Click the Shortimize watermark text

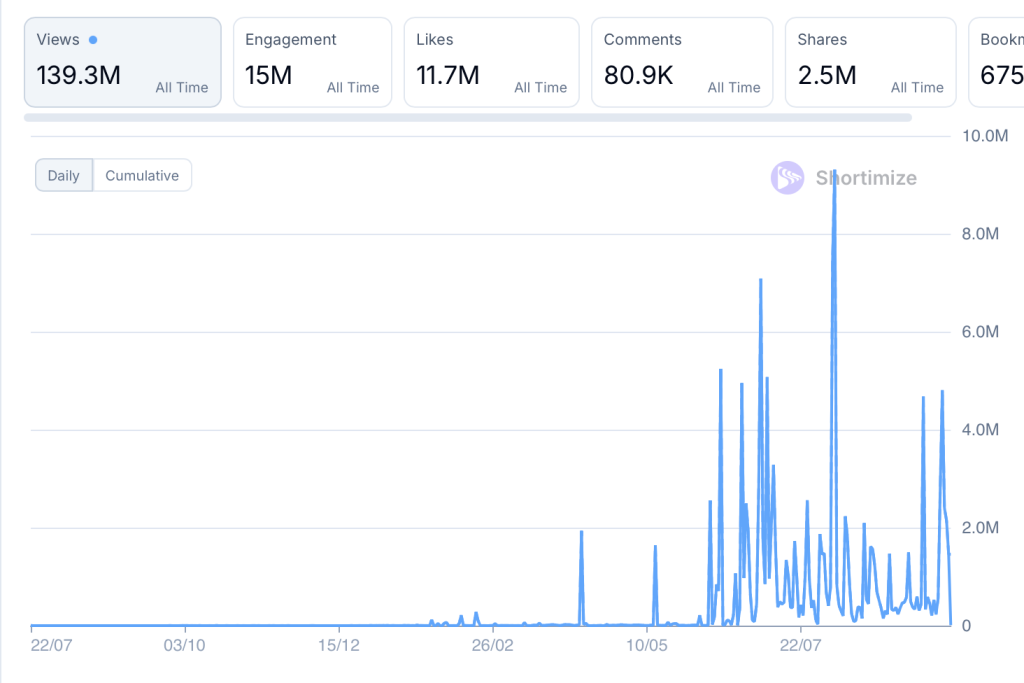coord(865,178)
